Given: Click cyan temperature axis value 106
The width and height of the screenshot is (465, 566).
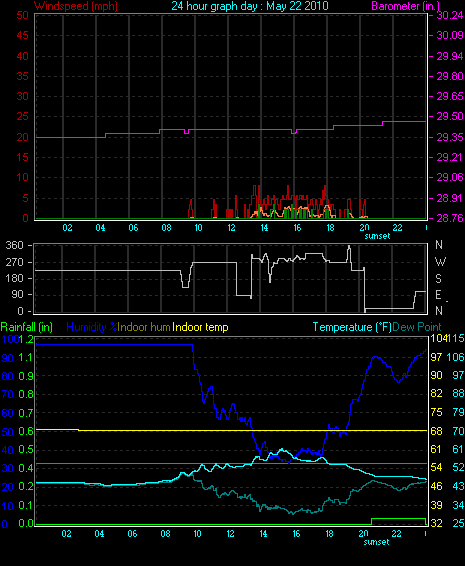Looking at the screenshot, I should [x=456, y=357].
